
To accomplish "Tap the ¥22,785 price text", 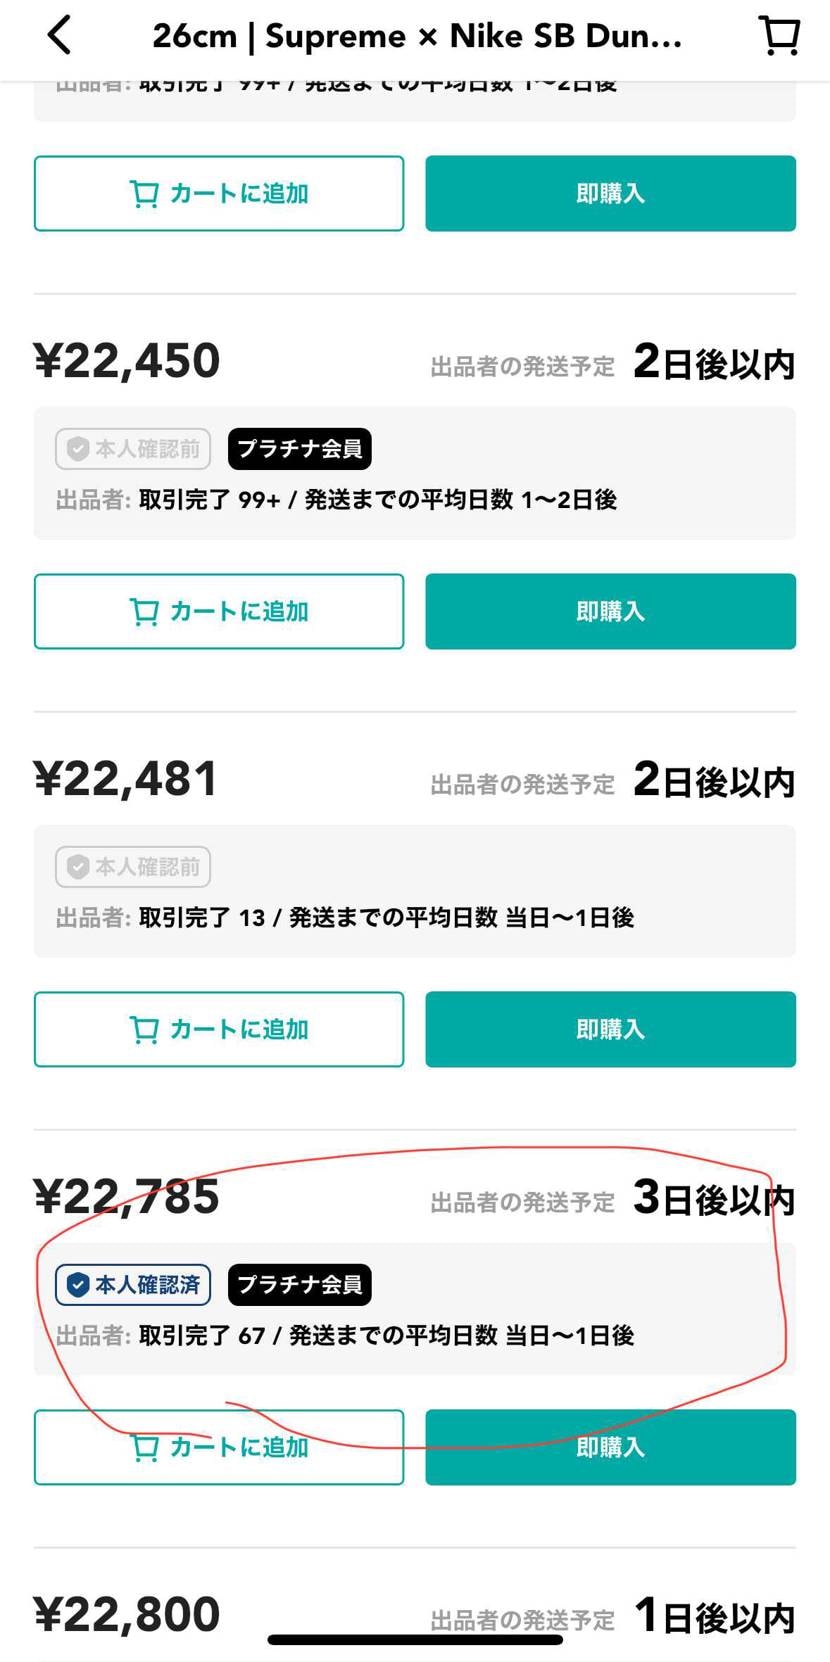I will [127, 1197].
